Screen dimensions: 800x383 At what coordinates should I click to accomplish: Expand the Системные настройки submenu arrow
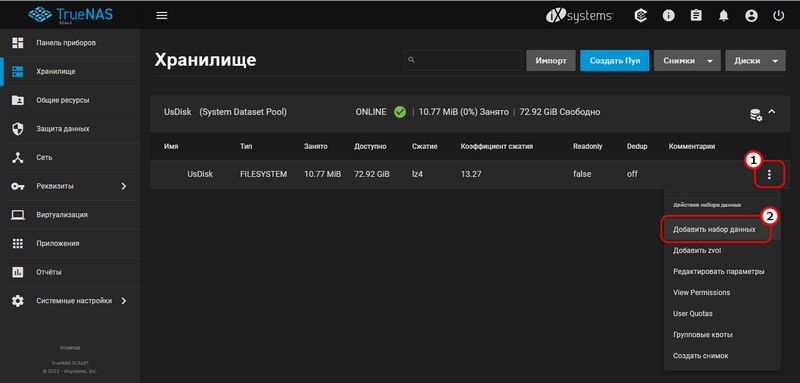click(x=123, y=301)
